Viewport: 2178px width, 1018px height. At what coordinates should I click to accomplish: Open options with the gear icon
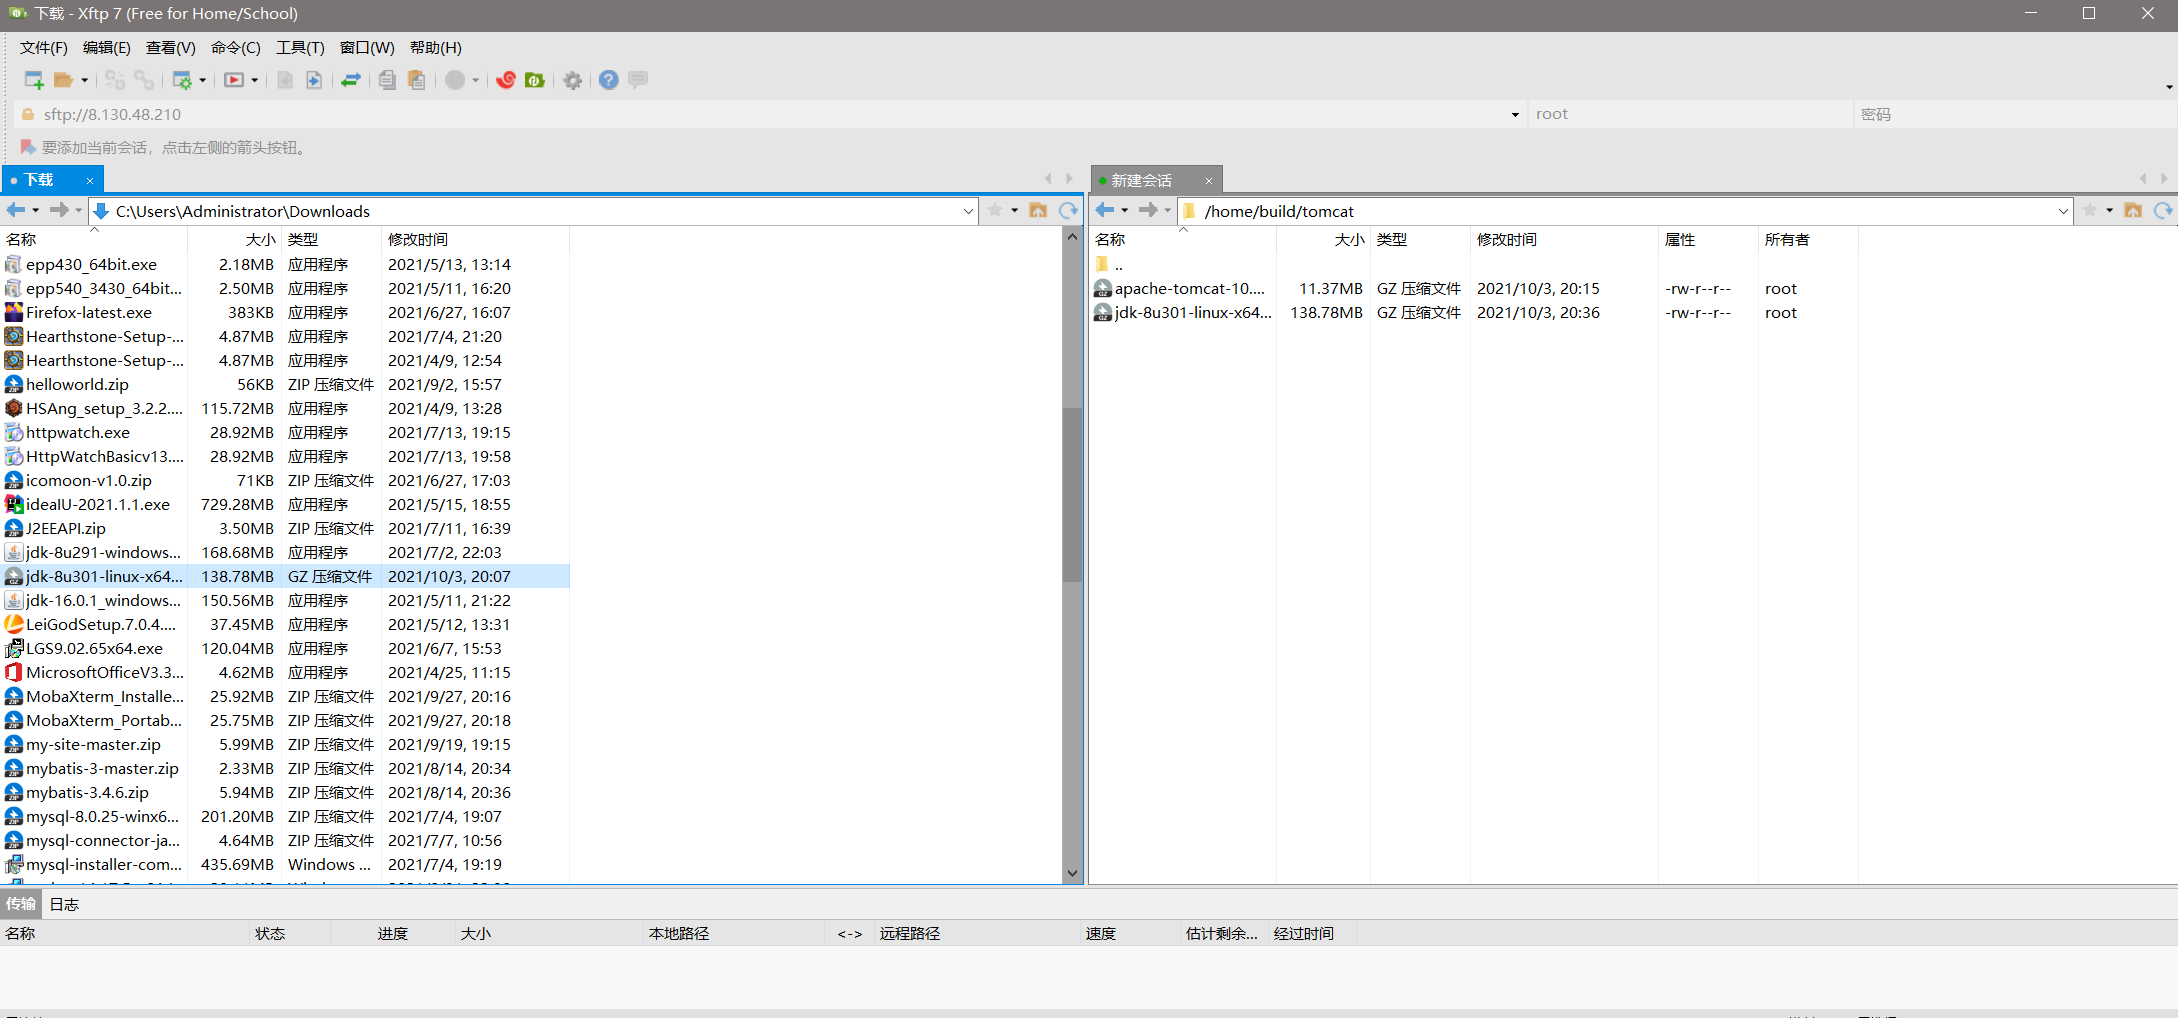tap(573, 80)
